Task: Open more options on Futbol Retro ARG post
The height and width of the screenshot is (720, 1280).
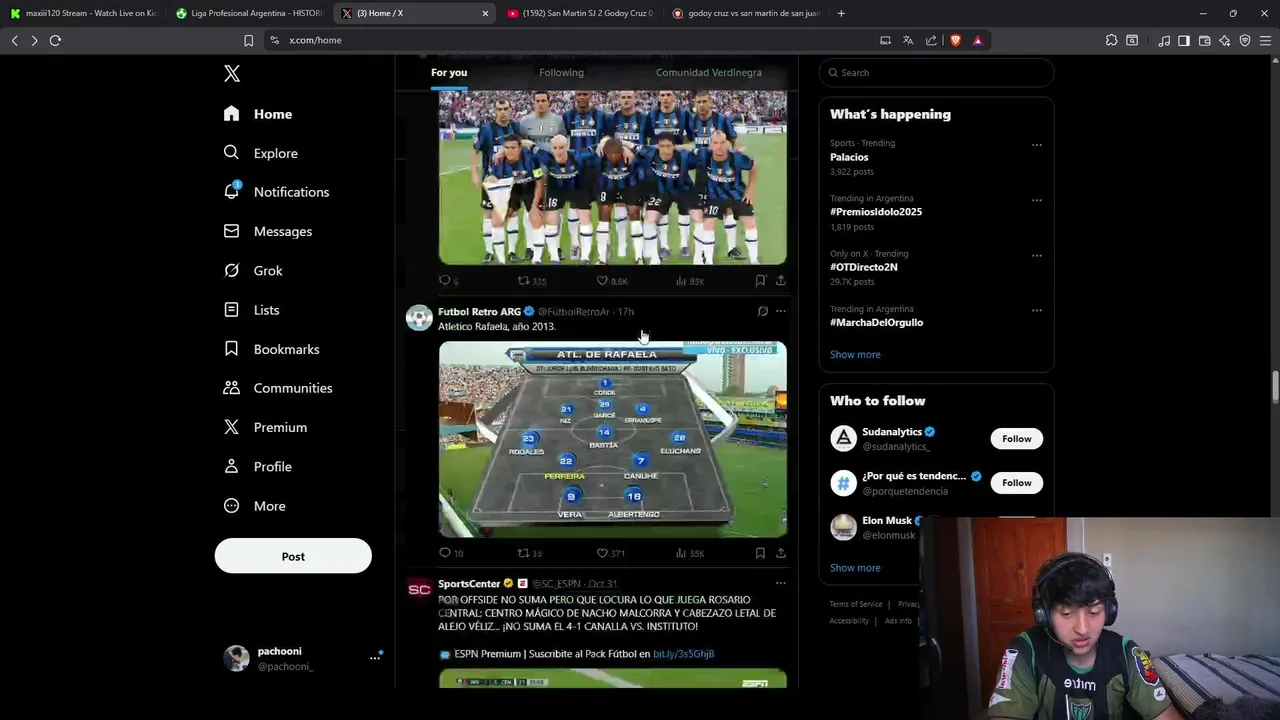Action: click(781, 311)
